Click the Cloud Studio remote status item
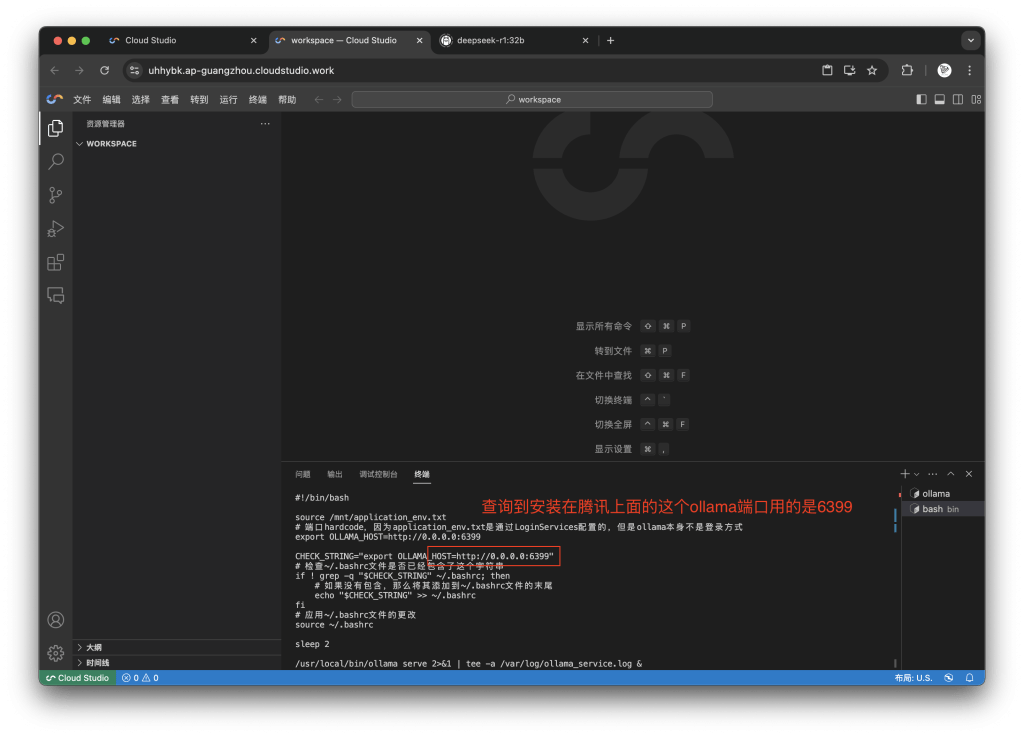1024x737 pixels. click(77, 678)
